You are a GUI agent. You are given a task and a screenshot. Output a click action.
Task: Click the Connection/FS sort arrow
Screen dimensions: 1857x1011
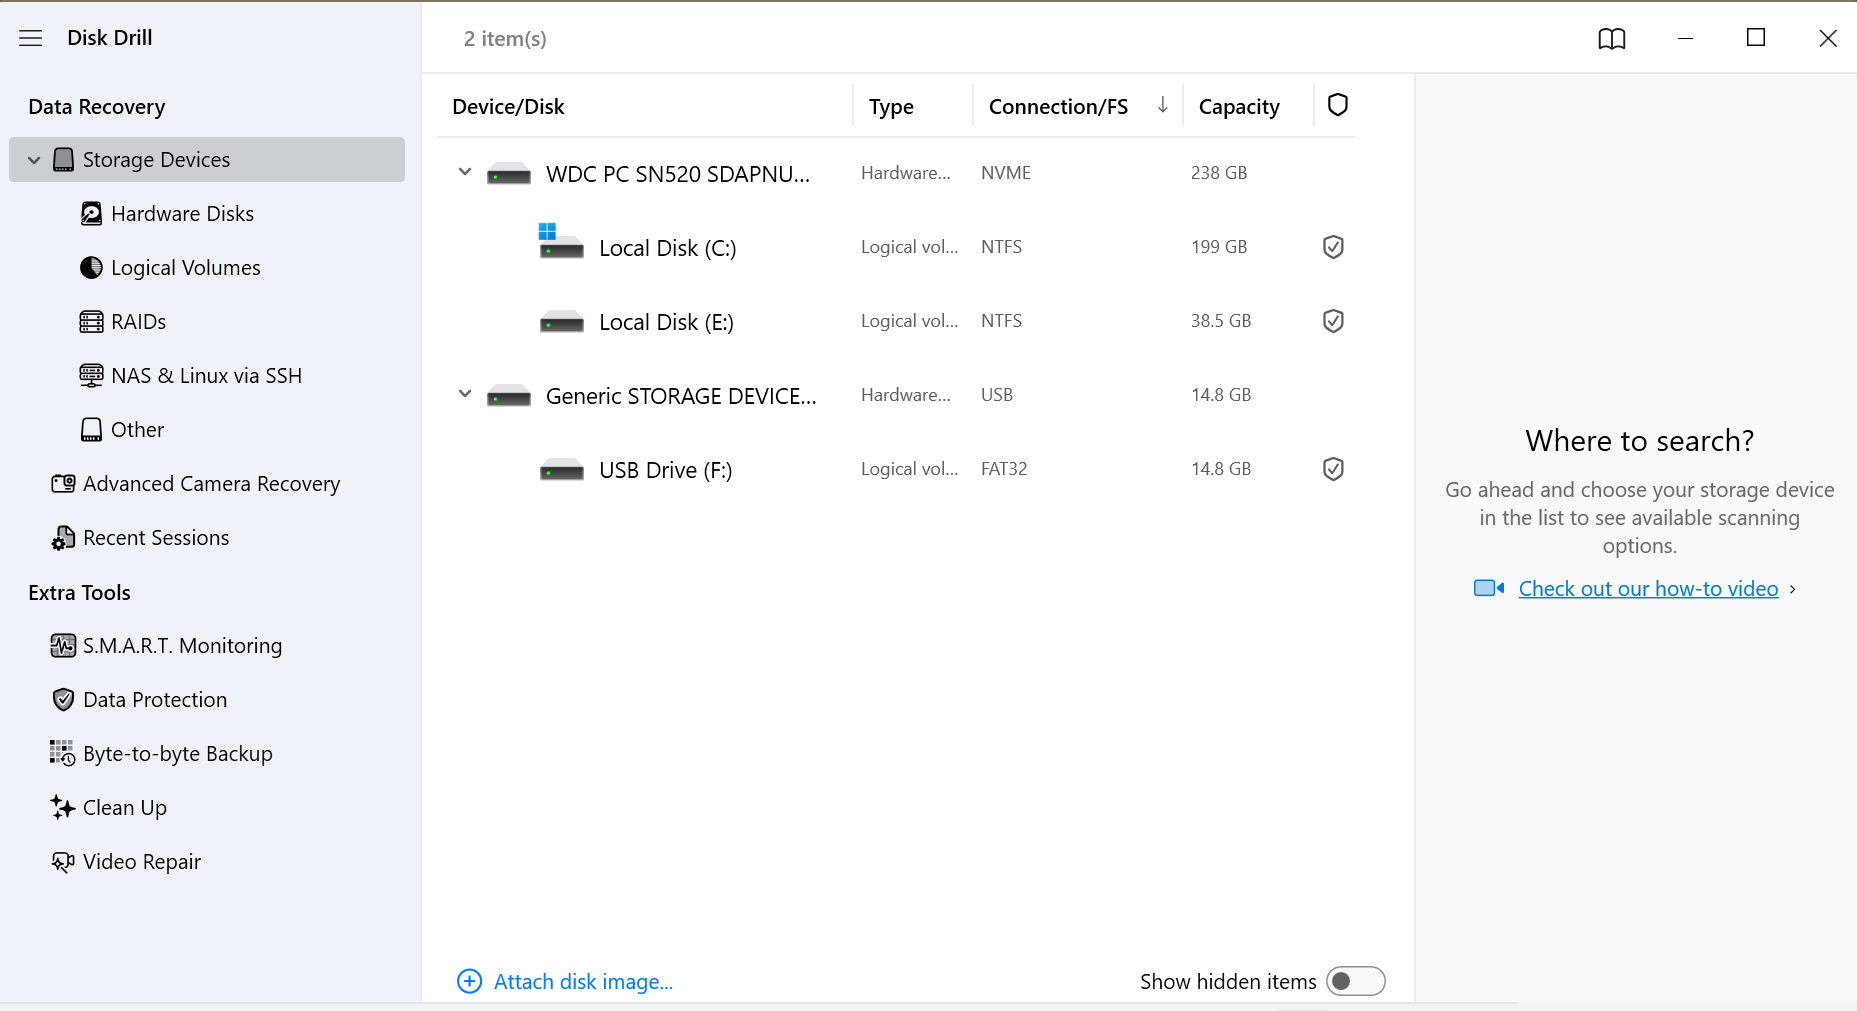(x=1163, y=105)
